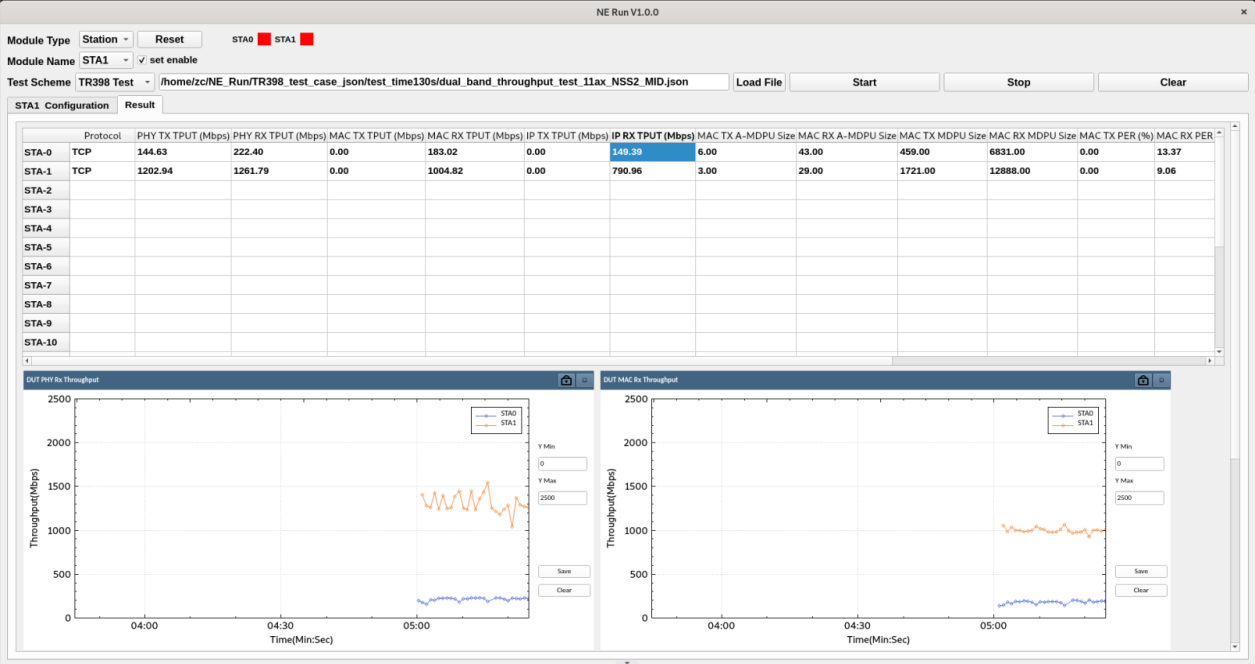Click the Reset button

(169, 40)
